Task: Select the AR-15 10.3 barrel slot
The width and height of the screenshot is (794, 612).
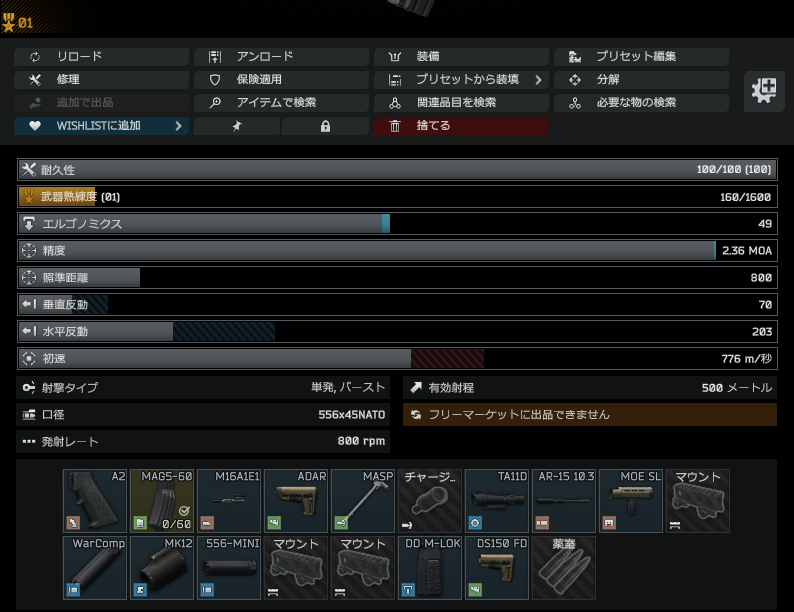Action: [x=564, y=501]
